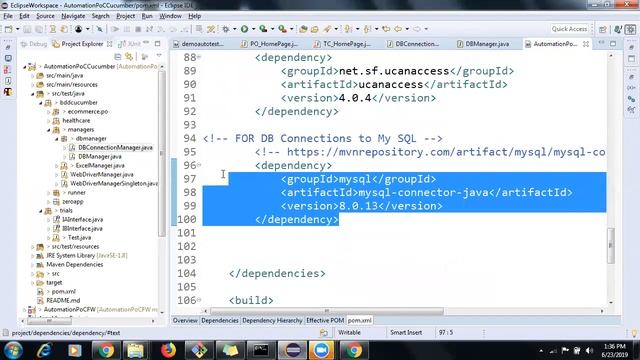Switch to the TC_HomePage.j... editor tab

(342, 44)
